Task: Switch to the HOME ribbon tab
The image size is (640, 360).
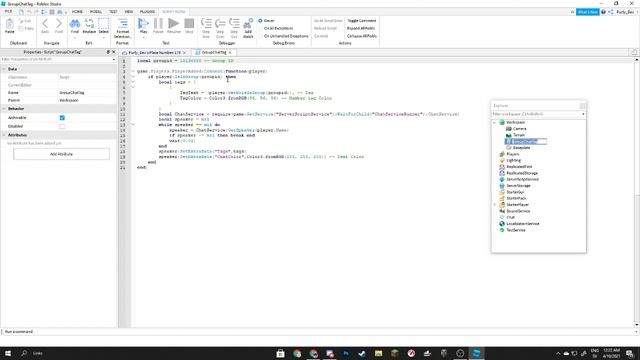Action: (x=77, y=11)
